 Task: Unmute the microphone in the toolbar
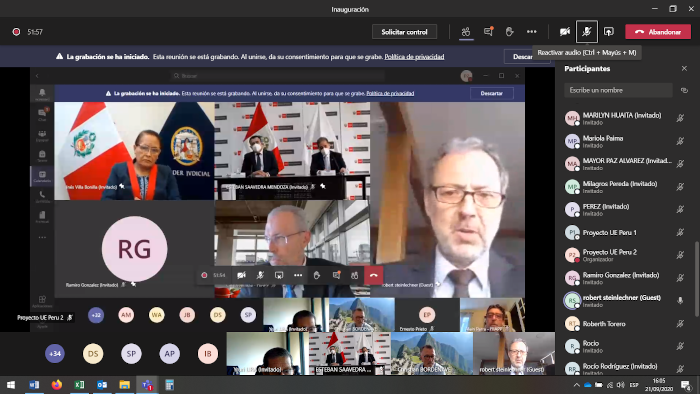587,32
